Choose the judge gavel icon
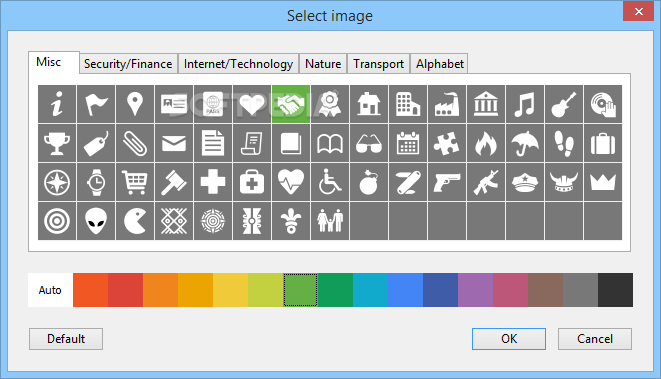The image size is (661, 379). pos(174,182)
